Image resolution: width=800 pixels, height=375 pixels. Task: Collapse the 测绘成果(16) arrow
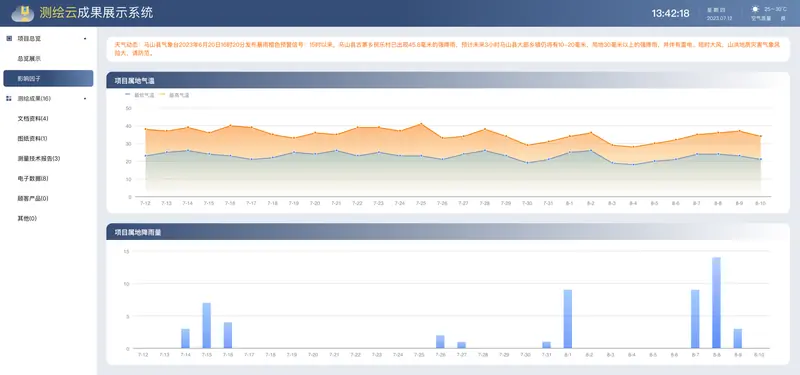(85, 98)
